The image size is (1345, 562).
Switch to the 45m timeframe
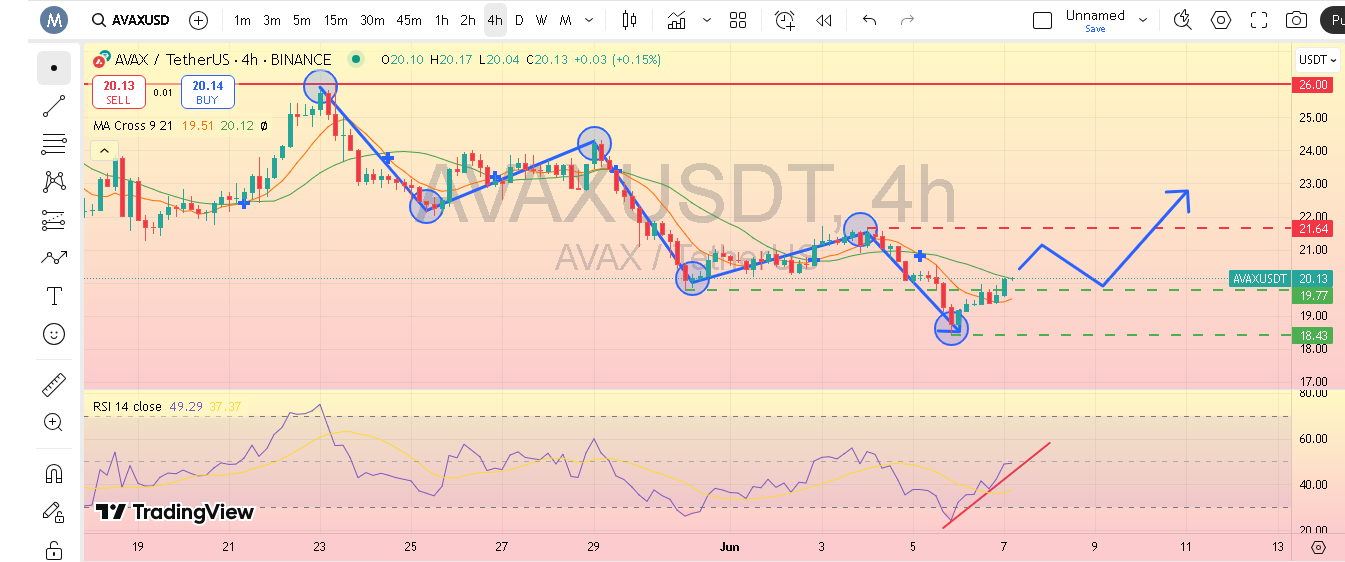[408, 20]
